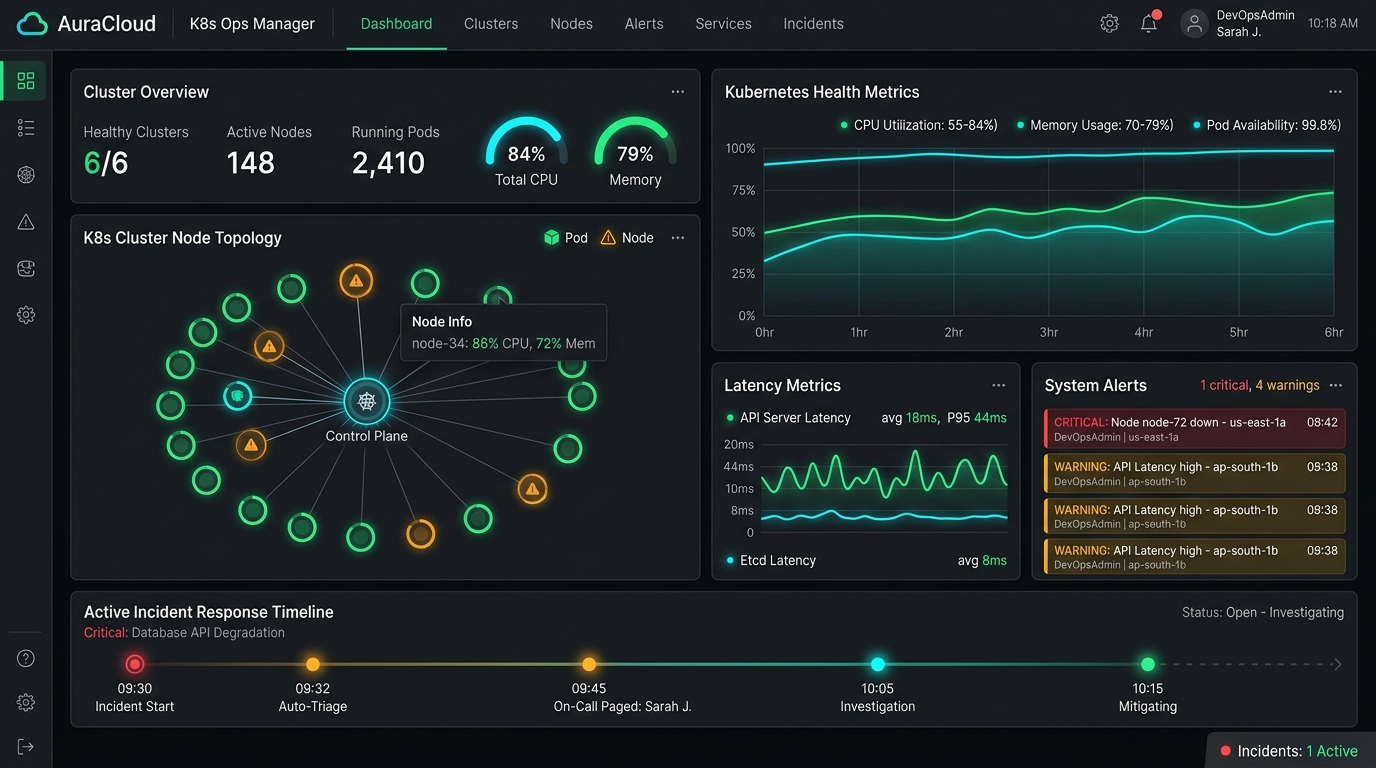Click the AuraCloud cloud logo
This screenshot has height=768, width=1376.
click(x=32, y=24)
